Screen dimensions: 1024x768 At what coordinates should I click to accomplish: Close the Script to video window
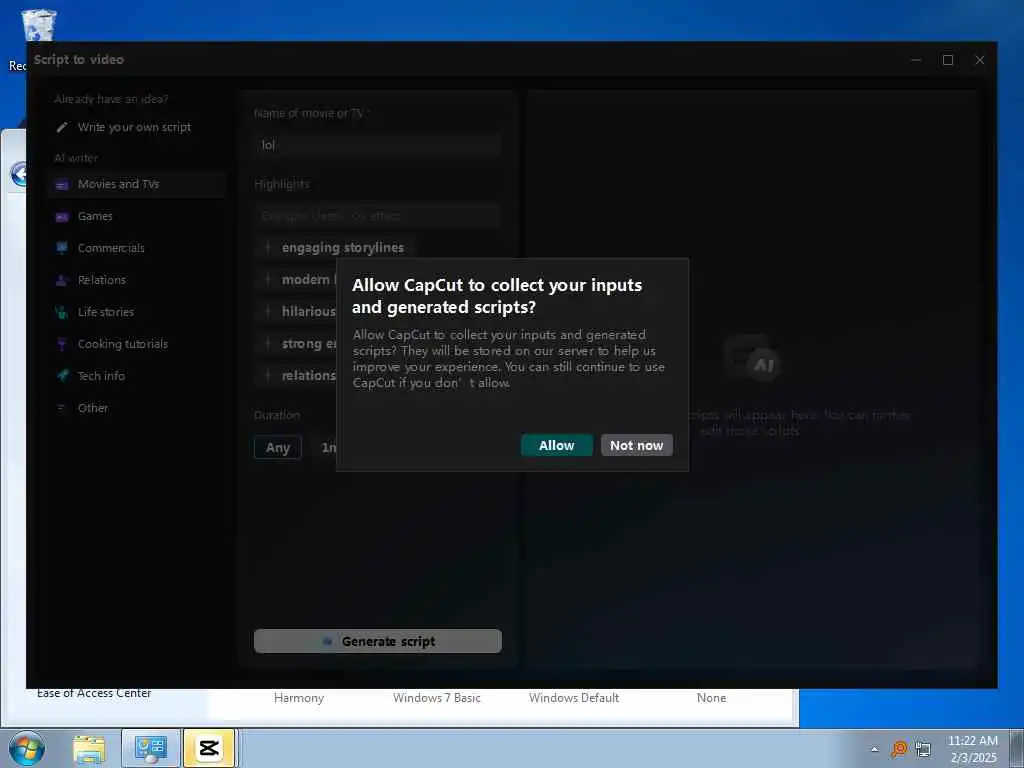tap(980, 60)
